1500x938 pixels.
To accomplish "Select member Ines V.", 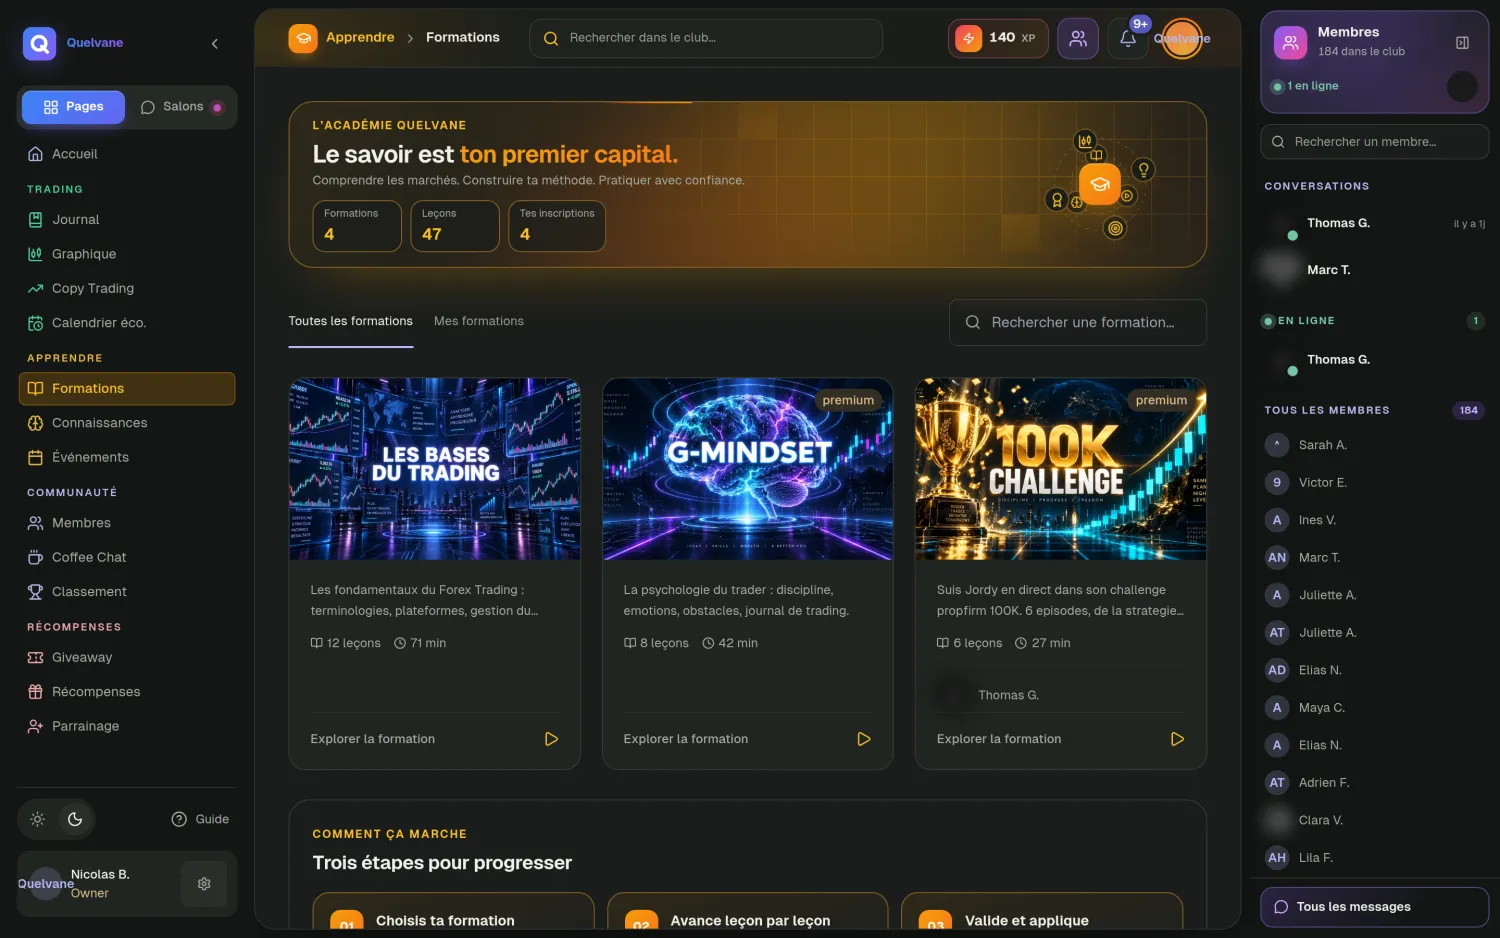I will tap(1375, 520).
